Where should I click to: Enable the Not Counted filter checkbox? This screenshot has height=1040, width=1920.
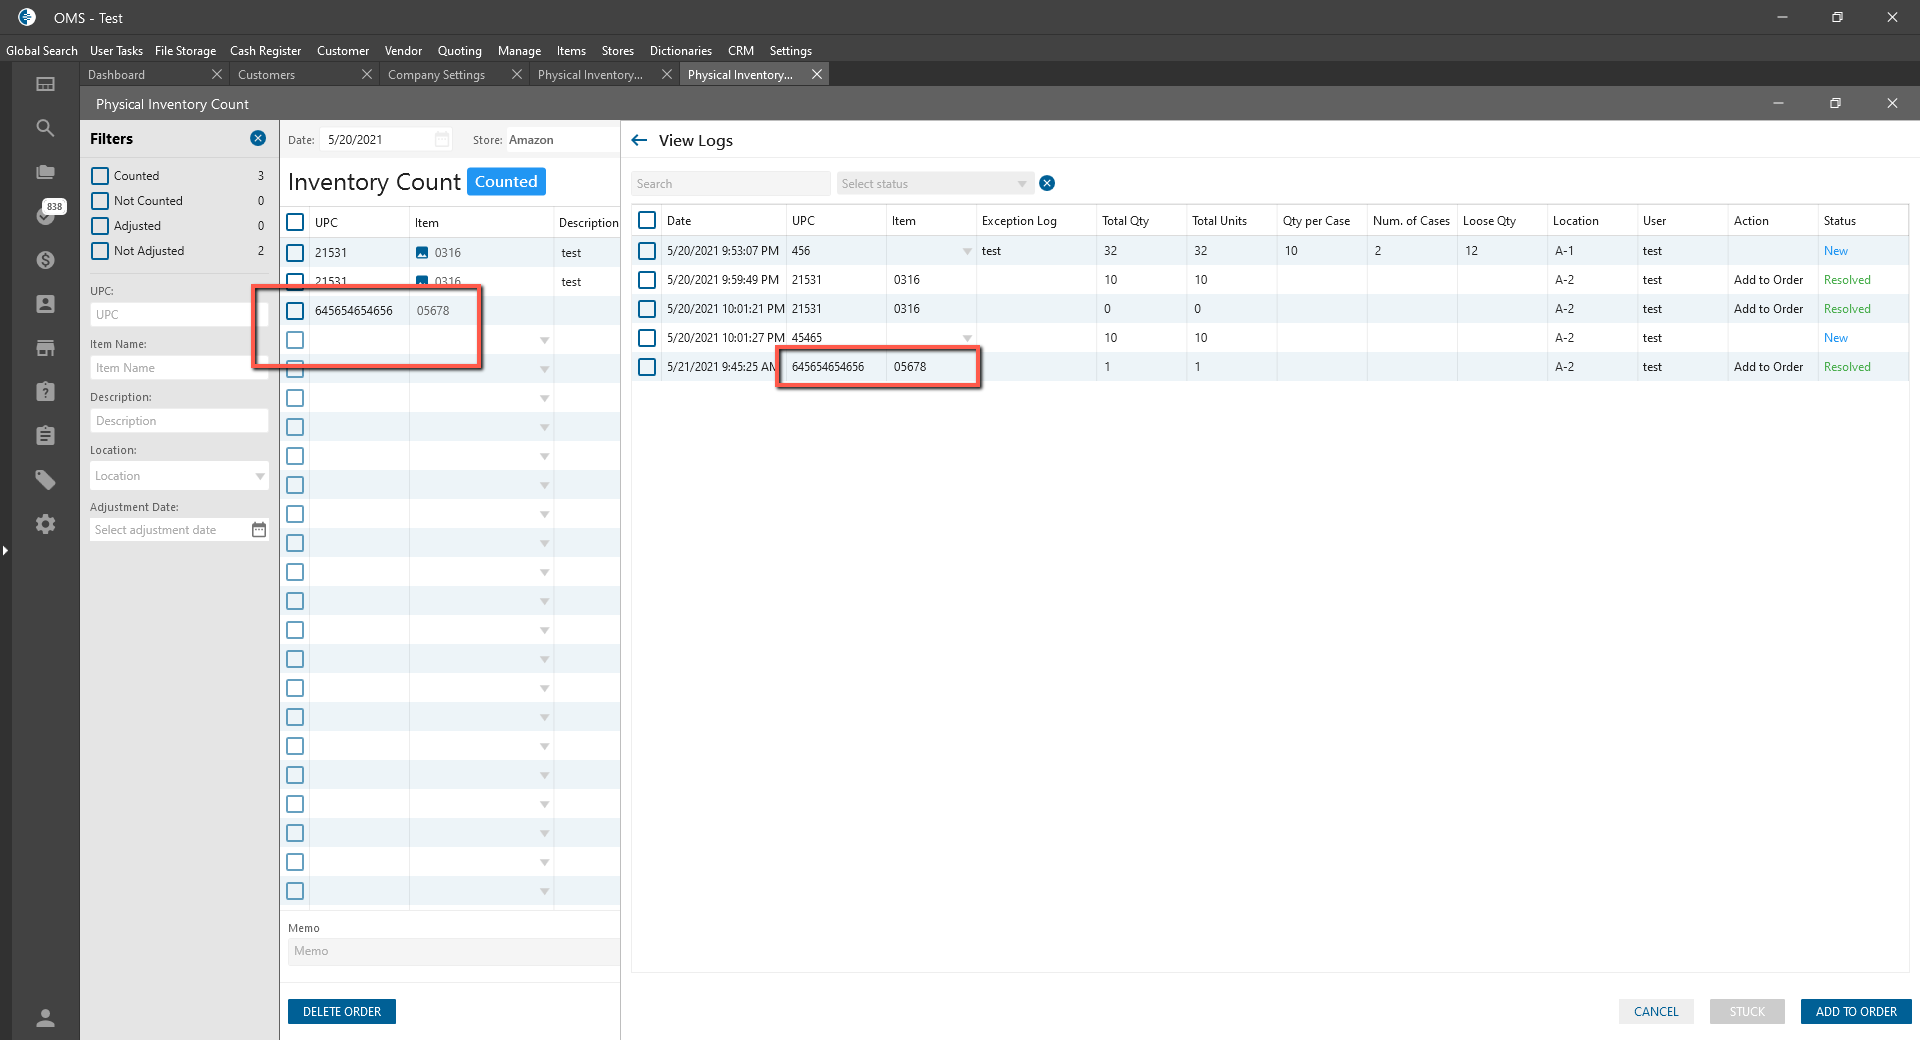[100, 201]
